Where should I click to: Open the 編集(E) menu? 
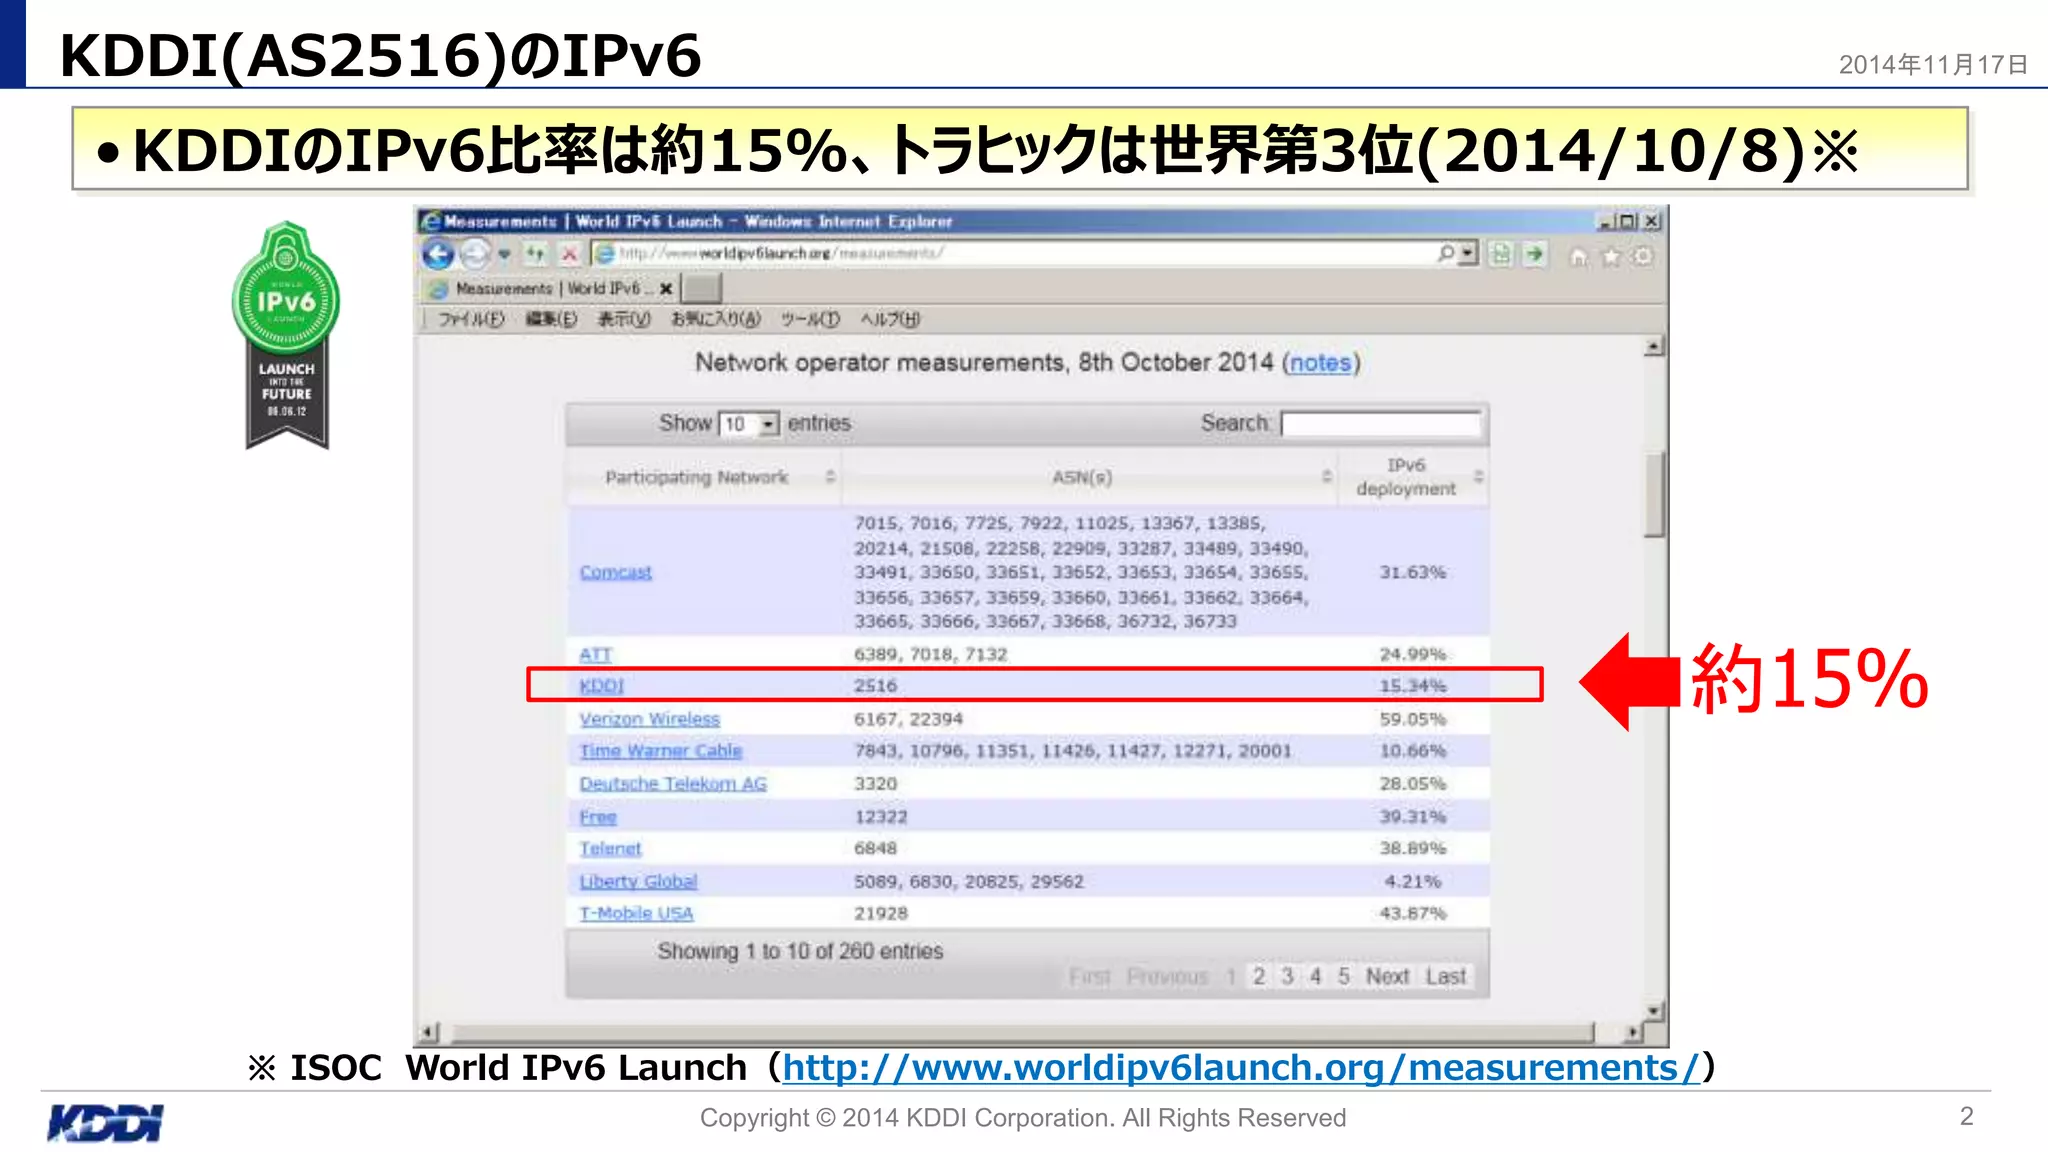551,319
